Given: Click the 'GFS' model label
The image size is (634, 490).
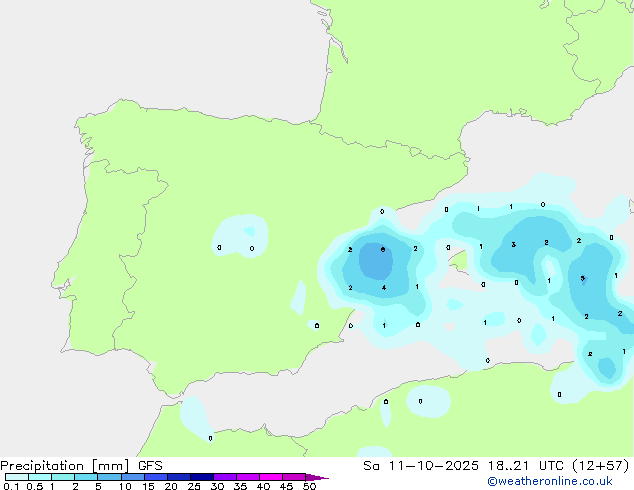Looking at the screenshot, I should pyautogui.click(x=150, y=466).
